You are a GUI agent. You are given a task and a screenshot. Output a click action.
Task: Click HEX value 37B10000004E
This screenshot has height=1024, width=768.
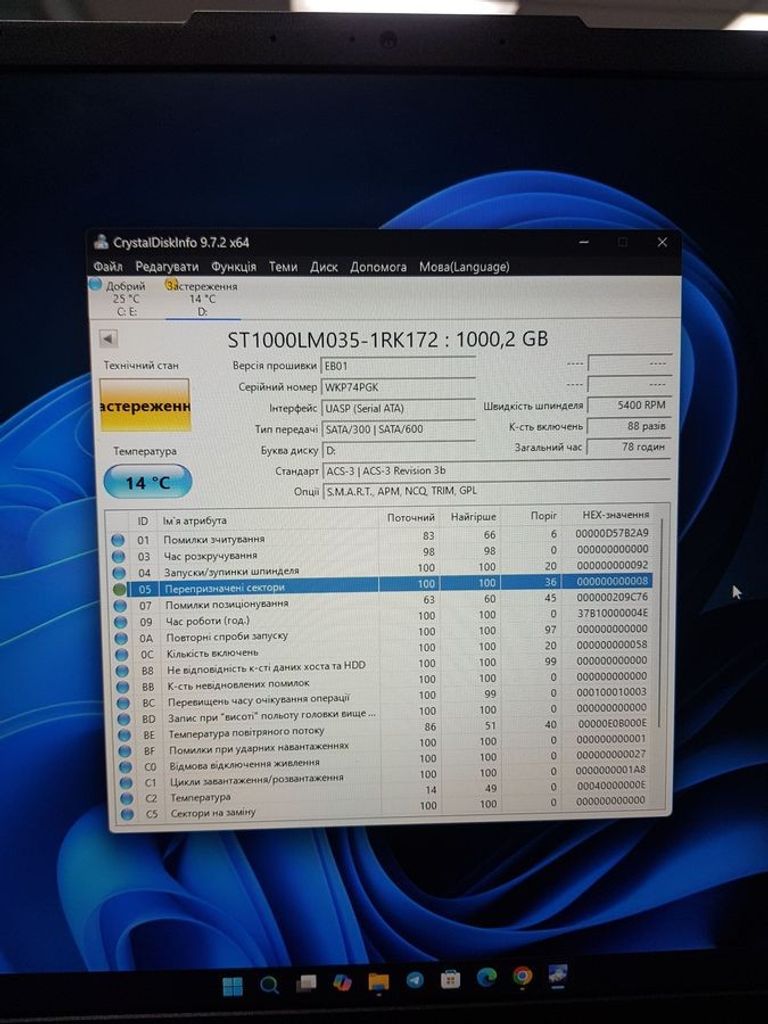pos(613,613)
